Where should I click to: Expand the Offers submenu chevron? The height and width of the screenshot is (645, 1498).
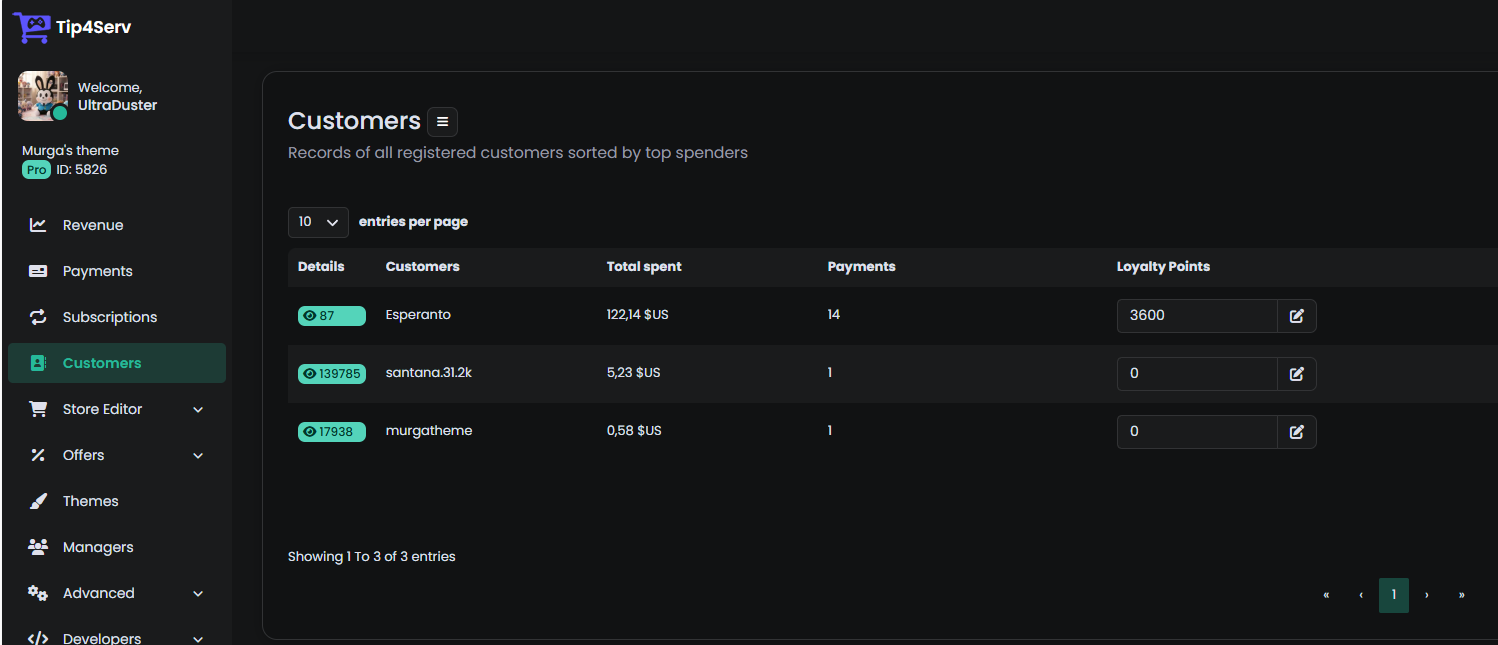(198, 455)
